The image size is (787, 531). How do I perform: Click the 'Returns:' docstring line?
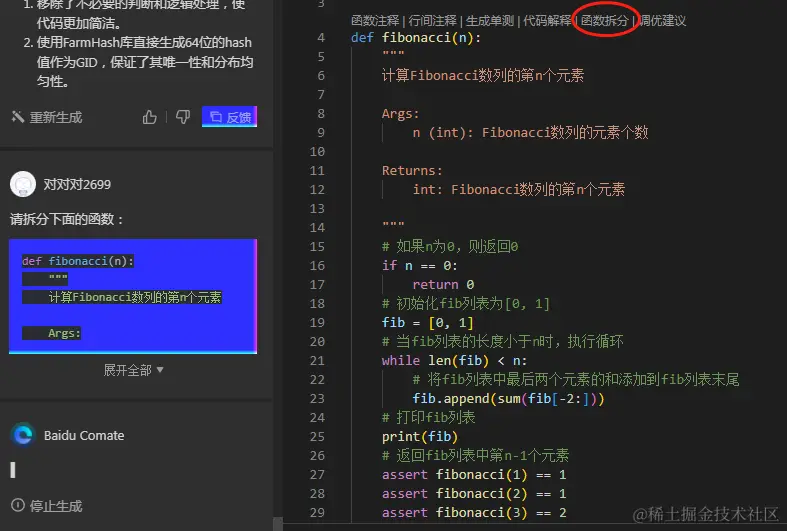point(412,171)
